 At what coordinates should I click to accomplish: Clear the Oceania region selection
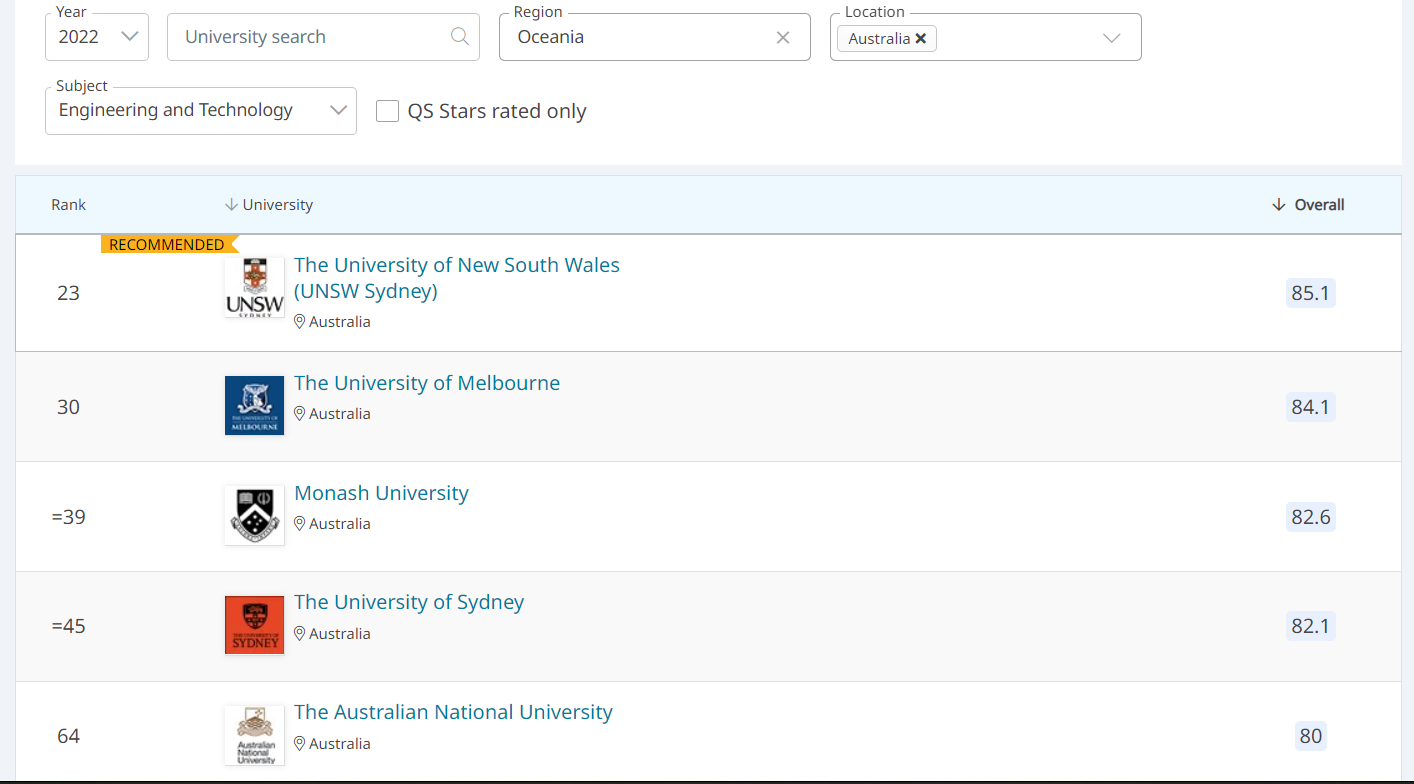783,37
